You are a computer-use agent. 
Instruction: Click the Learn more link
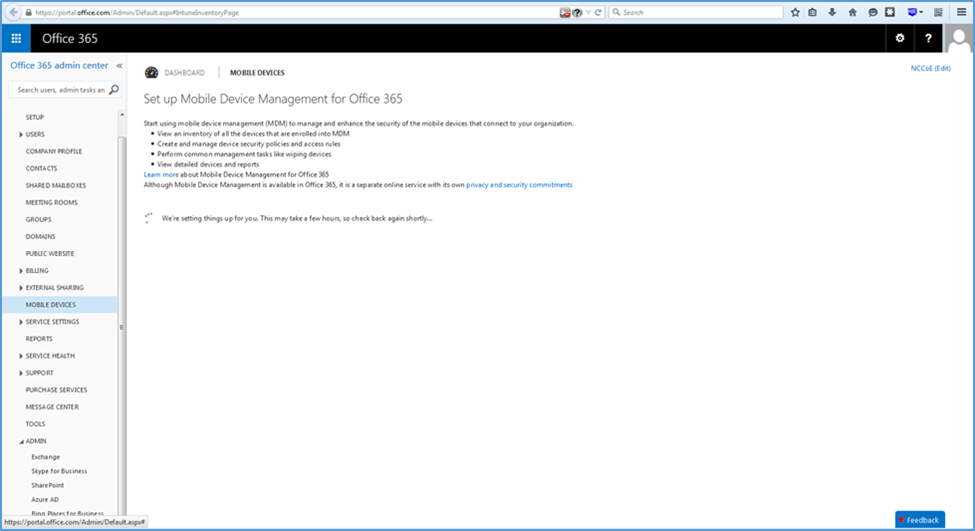pyautogui.click(x=161, y=175)
